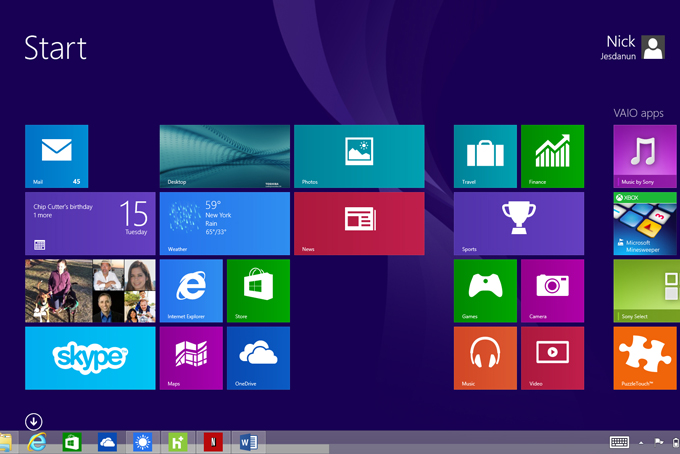The image size is (680, 454).
Task: Click the user account picture
Action: tap(653, 47)
